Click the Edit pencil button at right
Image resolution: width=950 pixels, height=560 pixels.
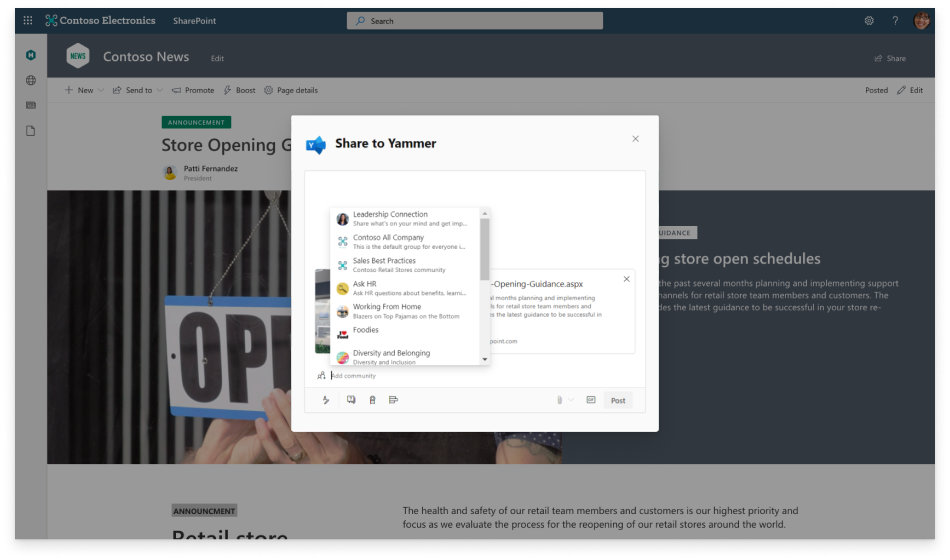tap(910, 90)
